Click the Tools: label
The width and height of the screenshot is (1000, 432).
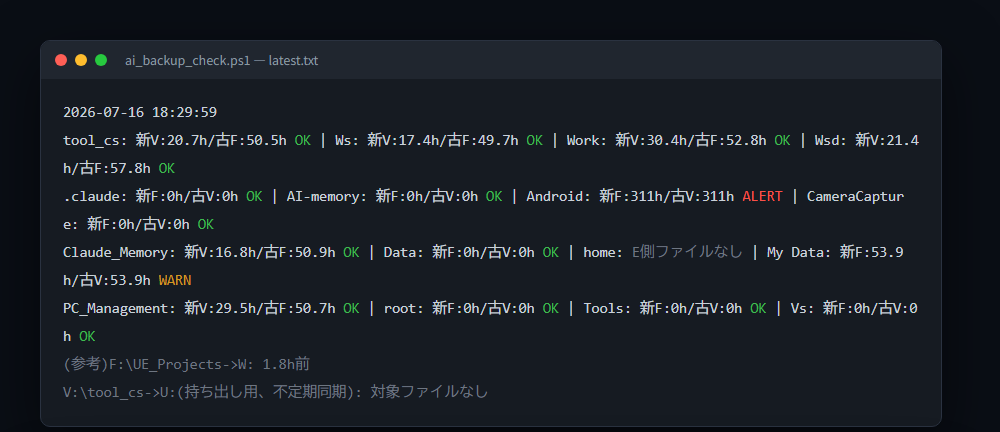coord(607,309)
